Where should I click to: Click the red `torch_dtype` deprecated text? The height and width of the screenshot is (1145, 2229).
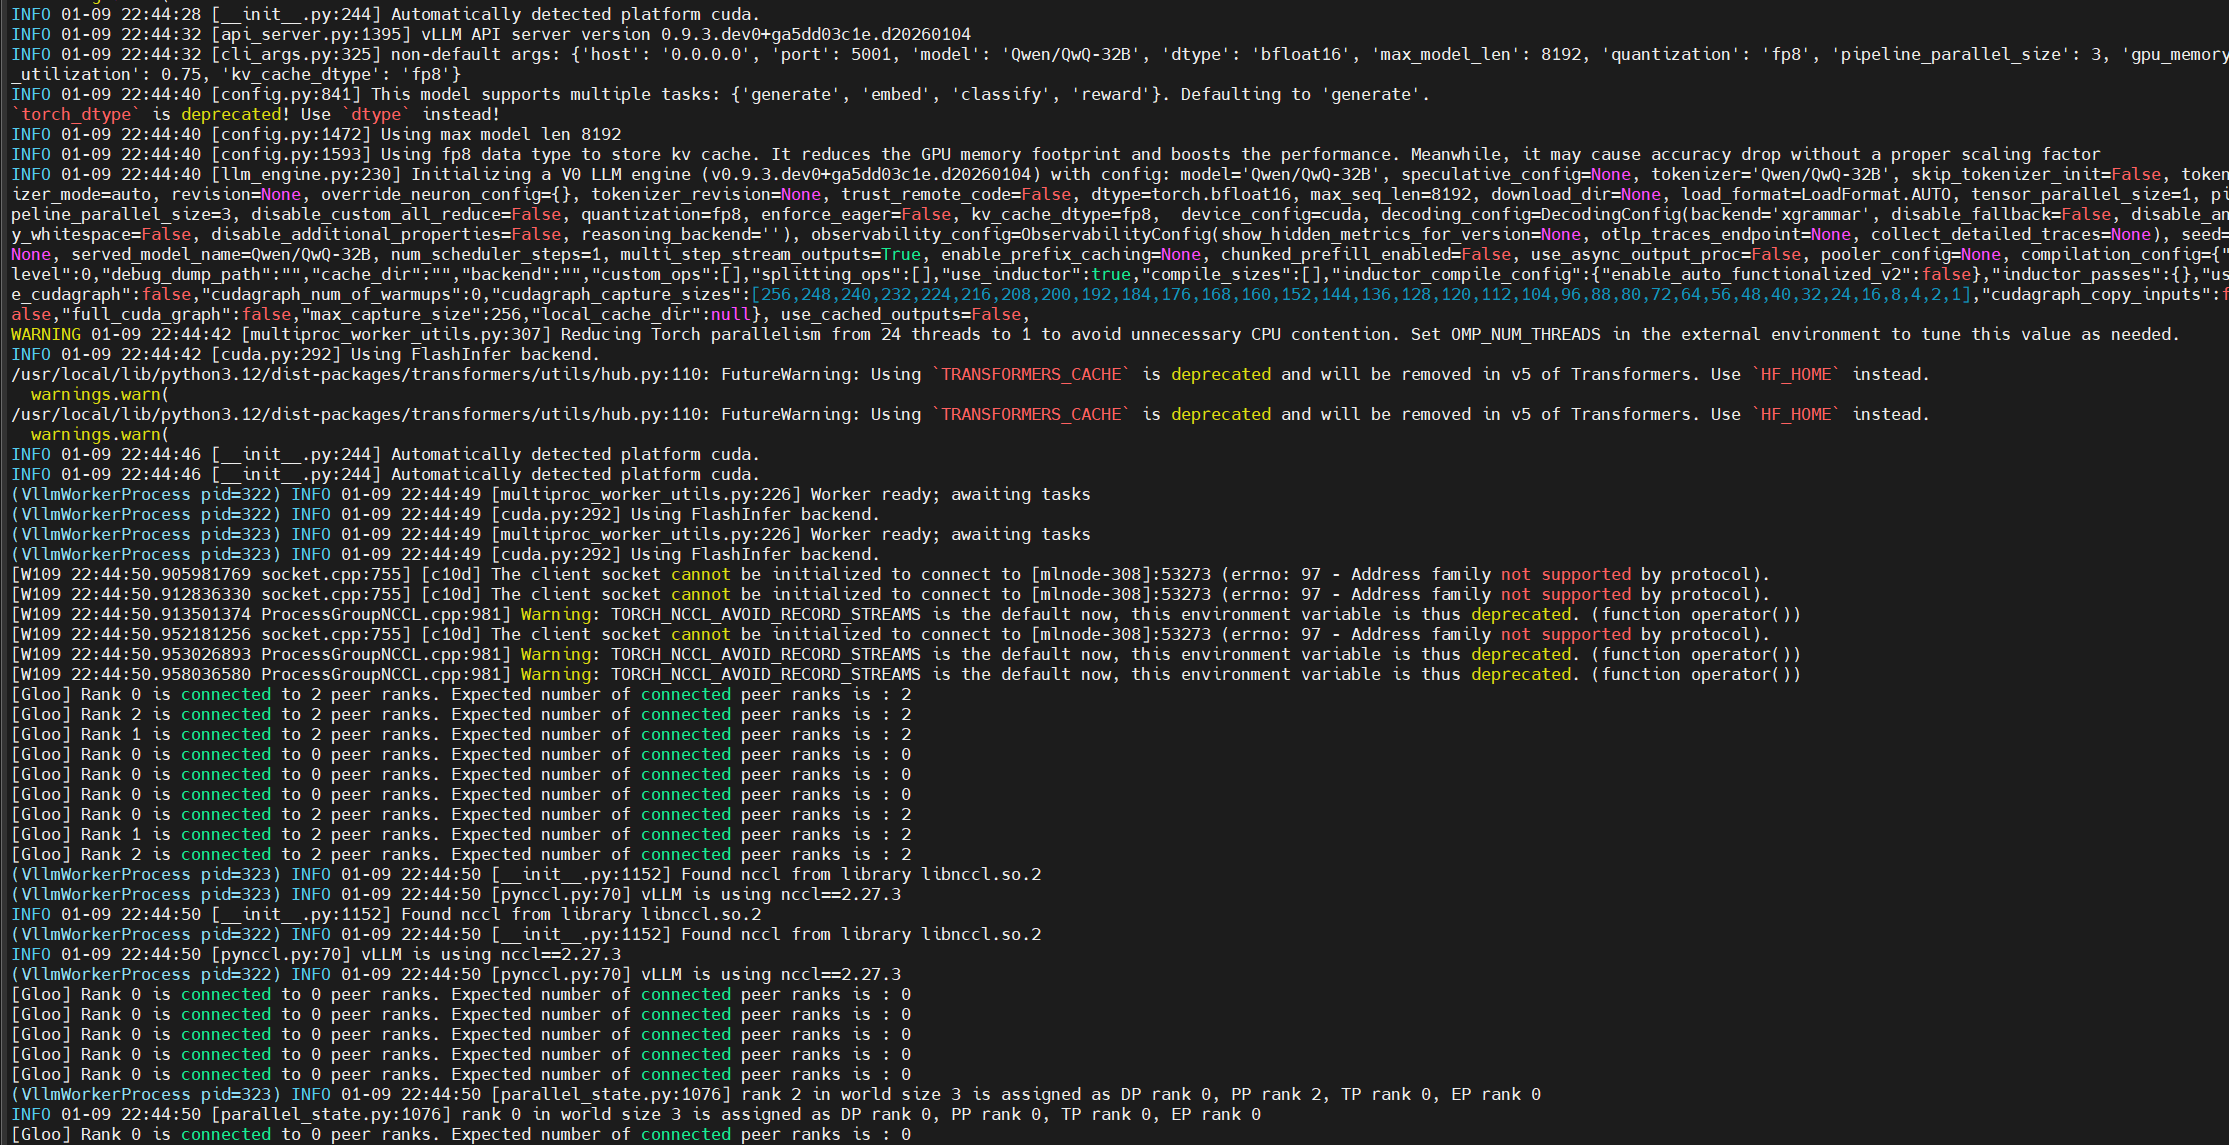pyautogui.click(x=75, y=114)
